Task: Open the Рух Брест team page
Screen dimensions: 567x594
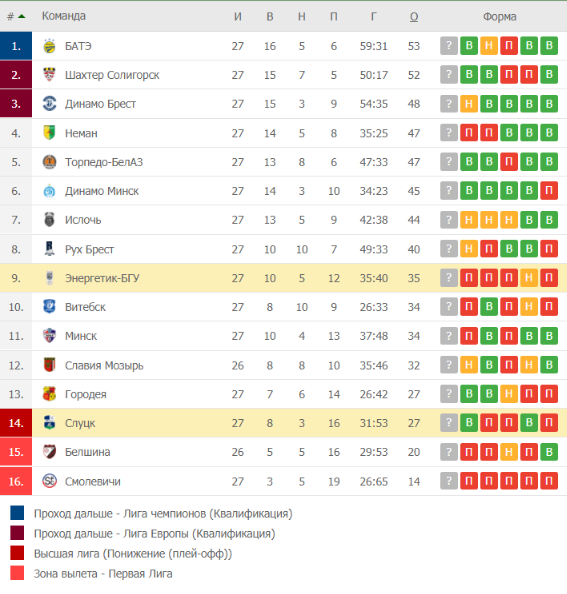Action: click(89, 249)
